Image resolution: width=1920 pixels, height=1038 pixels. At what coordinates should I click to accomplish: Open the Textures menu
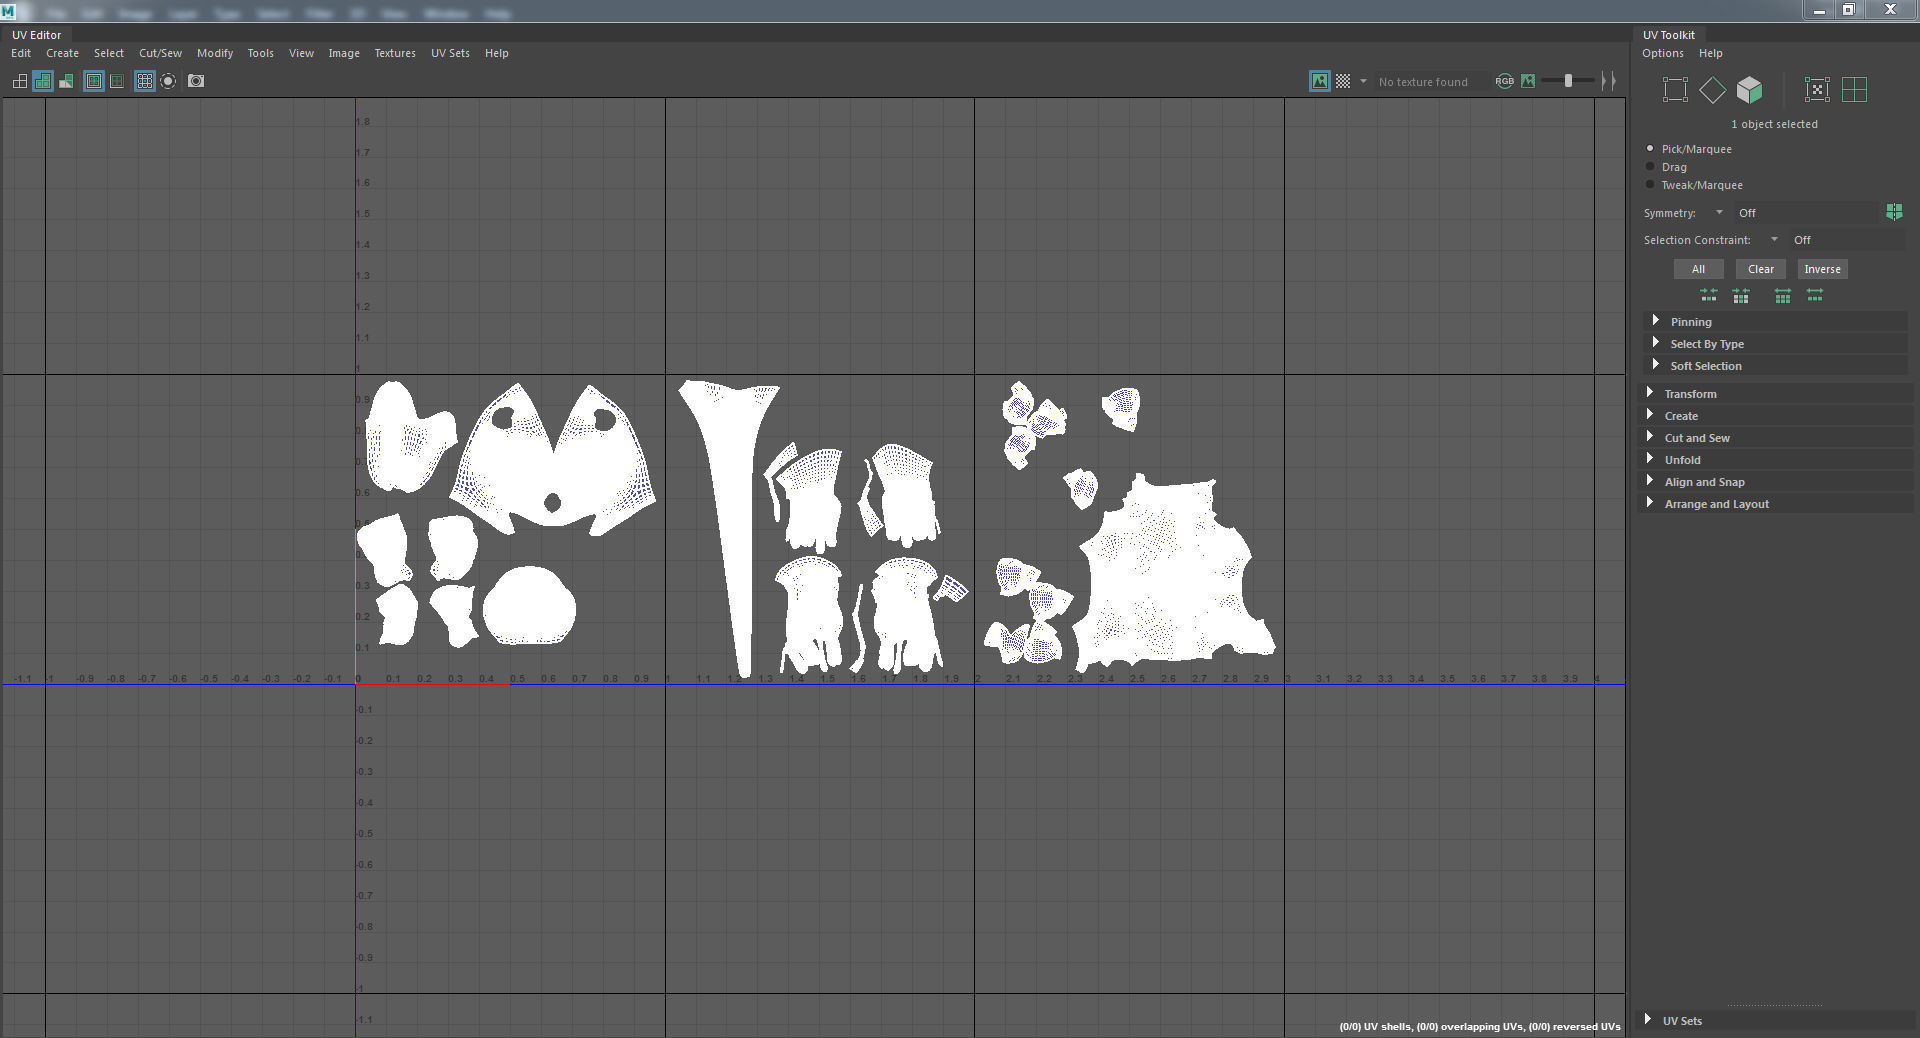395,53
